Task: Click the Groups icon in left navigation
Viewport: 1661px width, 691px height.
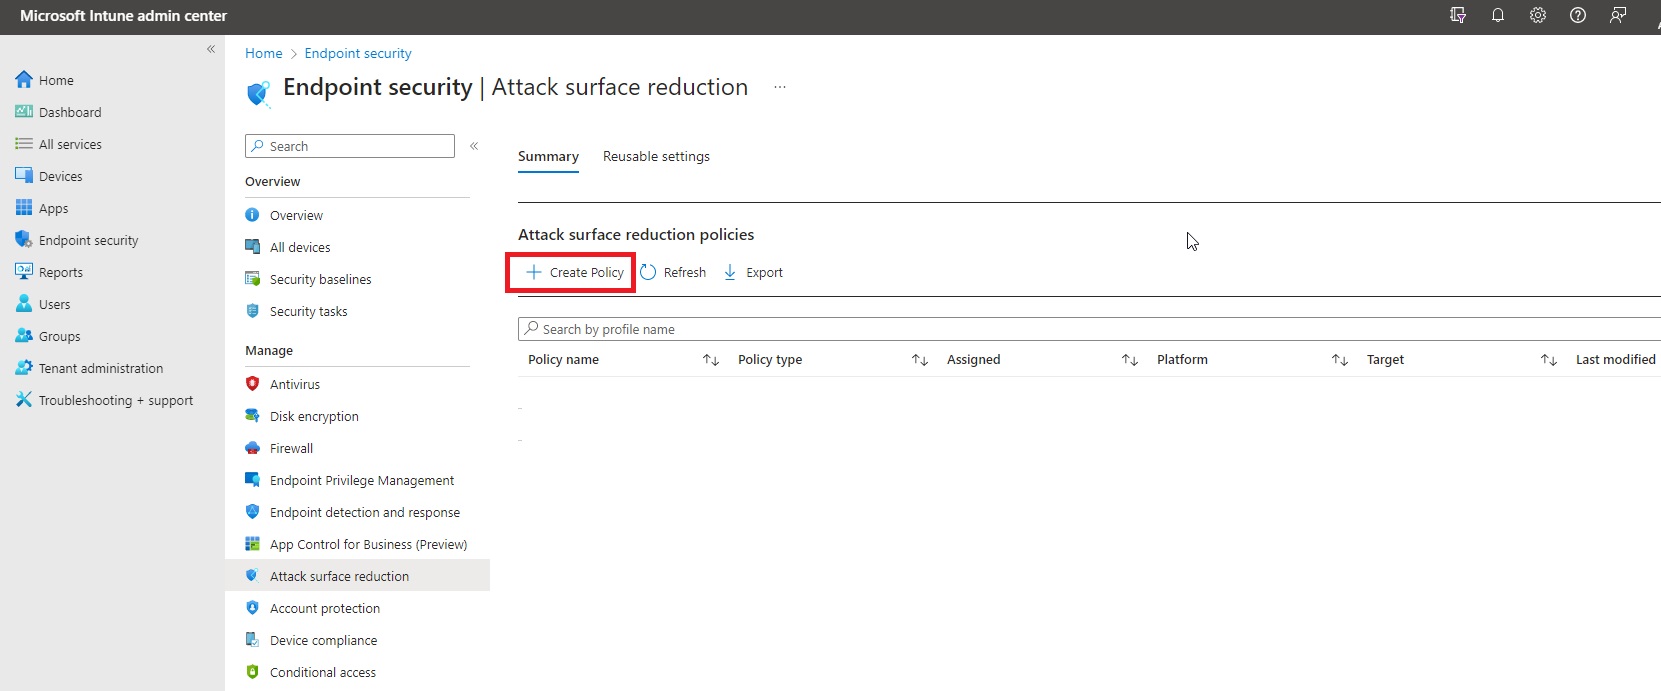Action: tap(24, 336)
